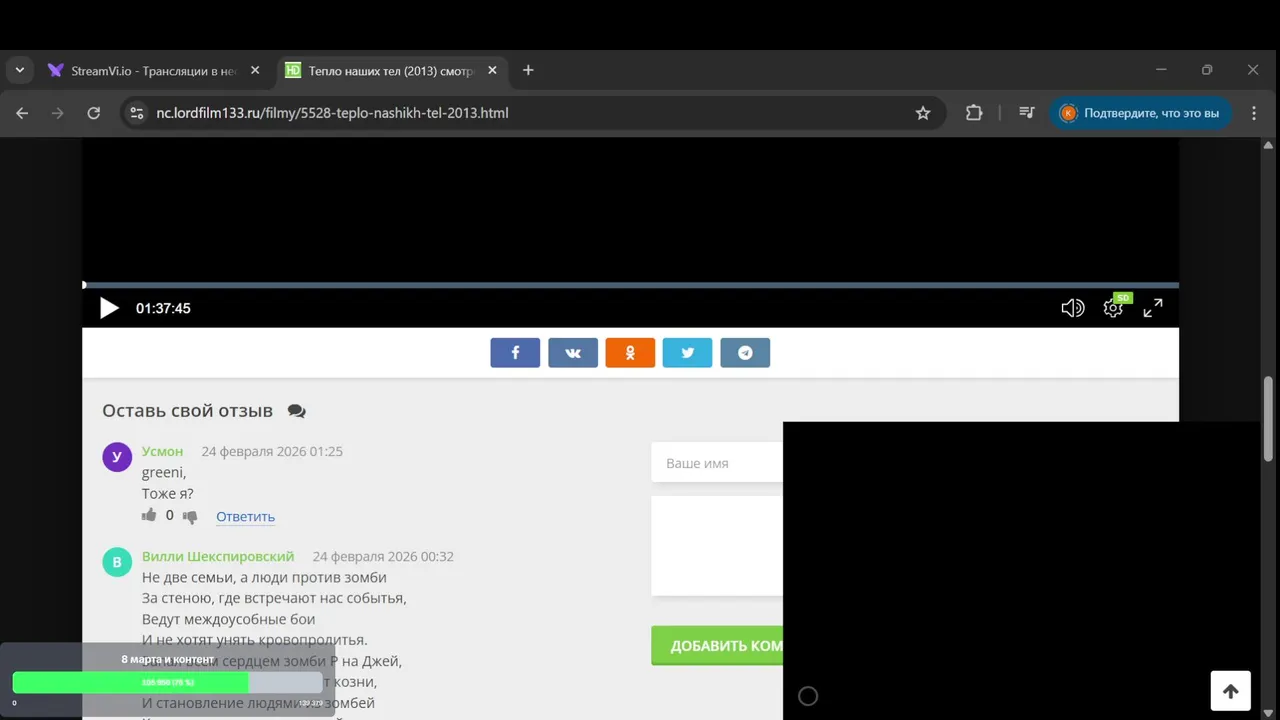Bookmark this page with star icon
This screenshot has height=720, width=1280.
(923, 113)
